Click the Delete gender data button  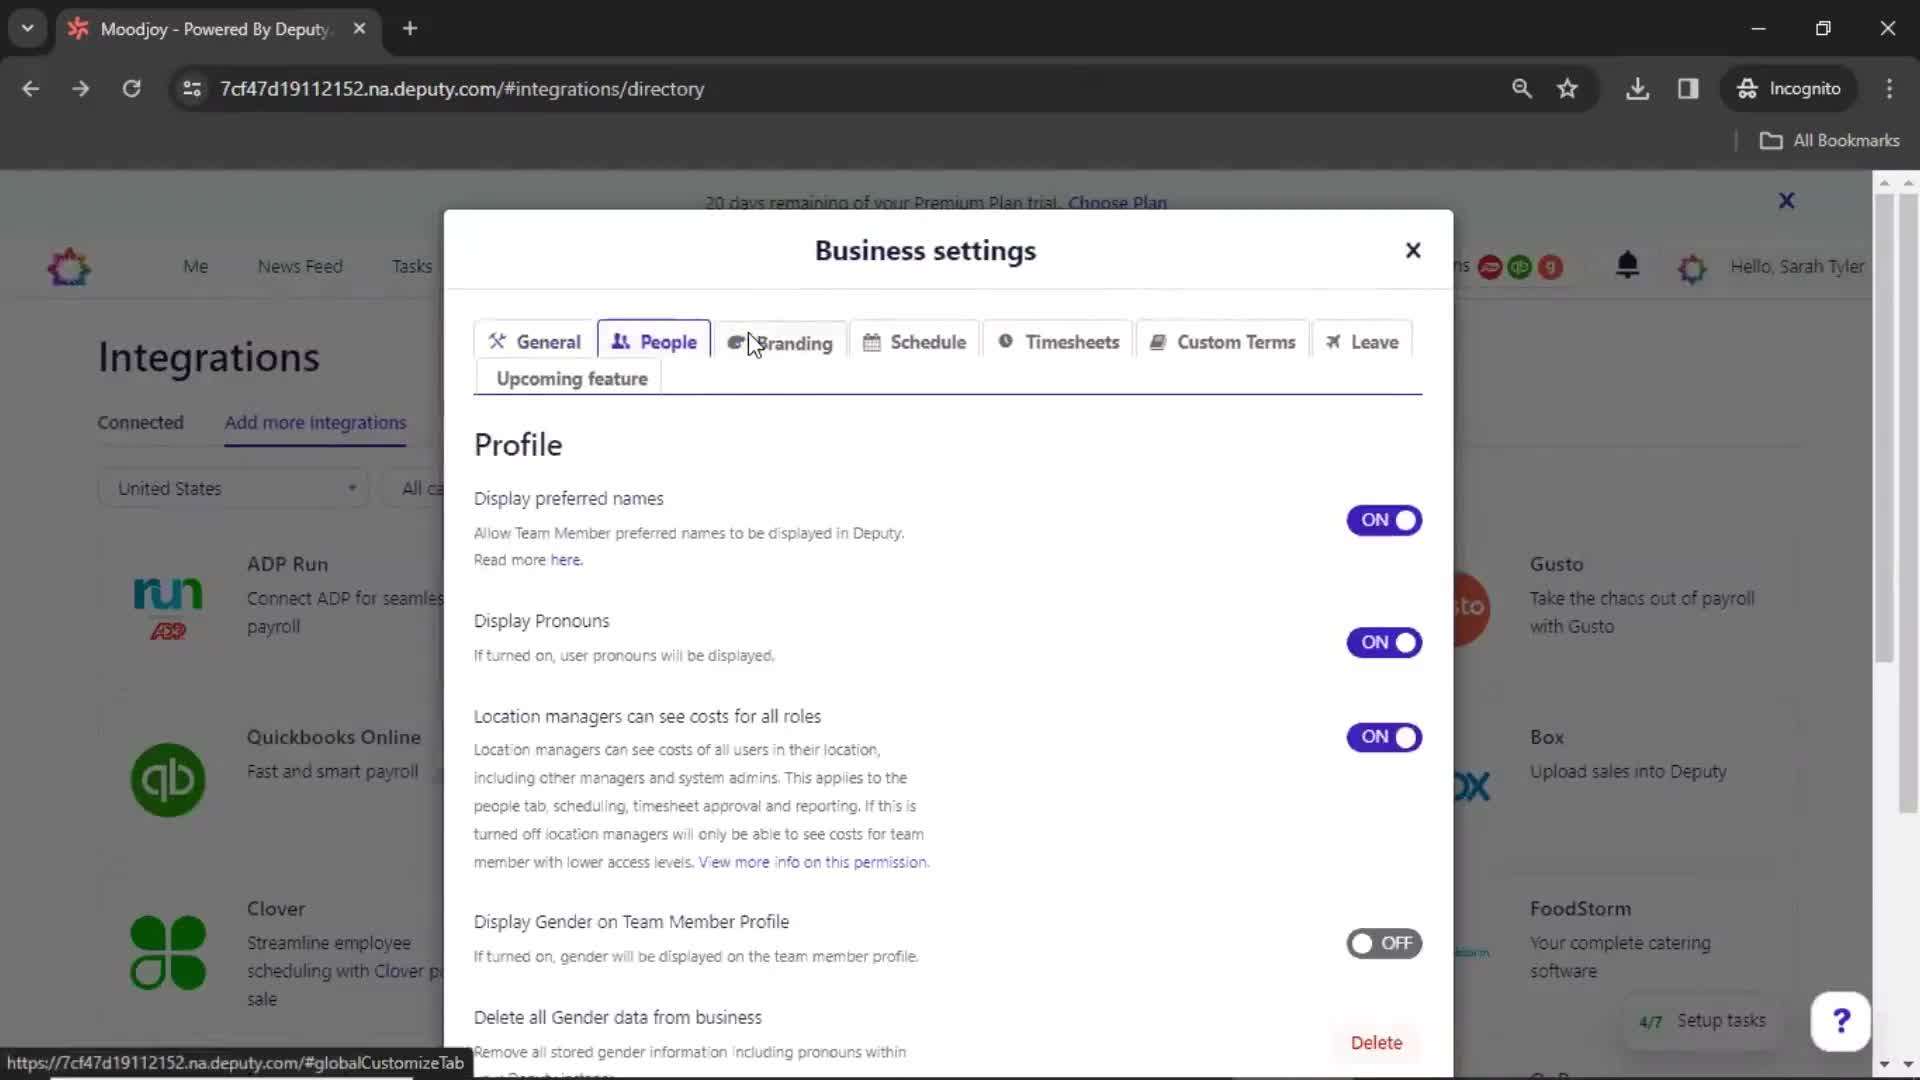1375,1042
